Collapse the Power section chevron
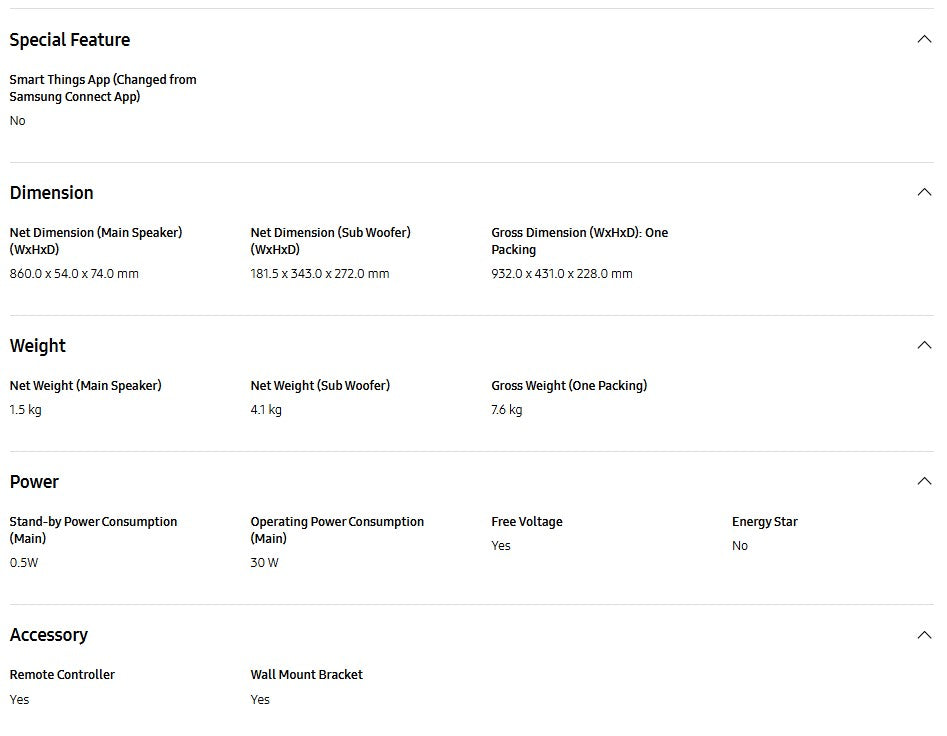This screenshot has height=736, width=947. click(x=924, y=481)
